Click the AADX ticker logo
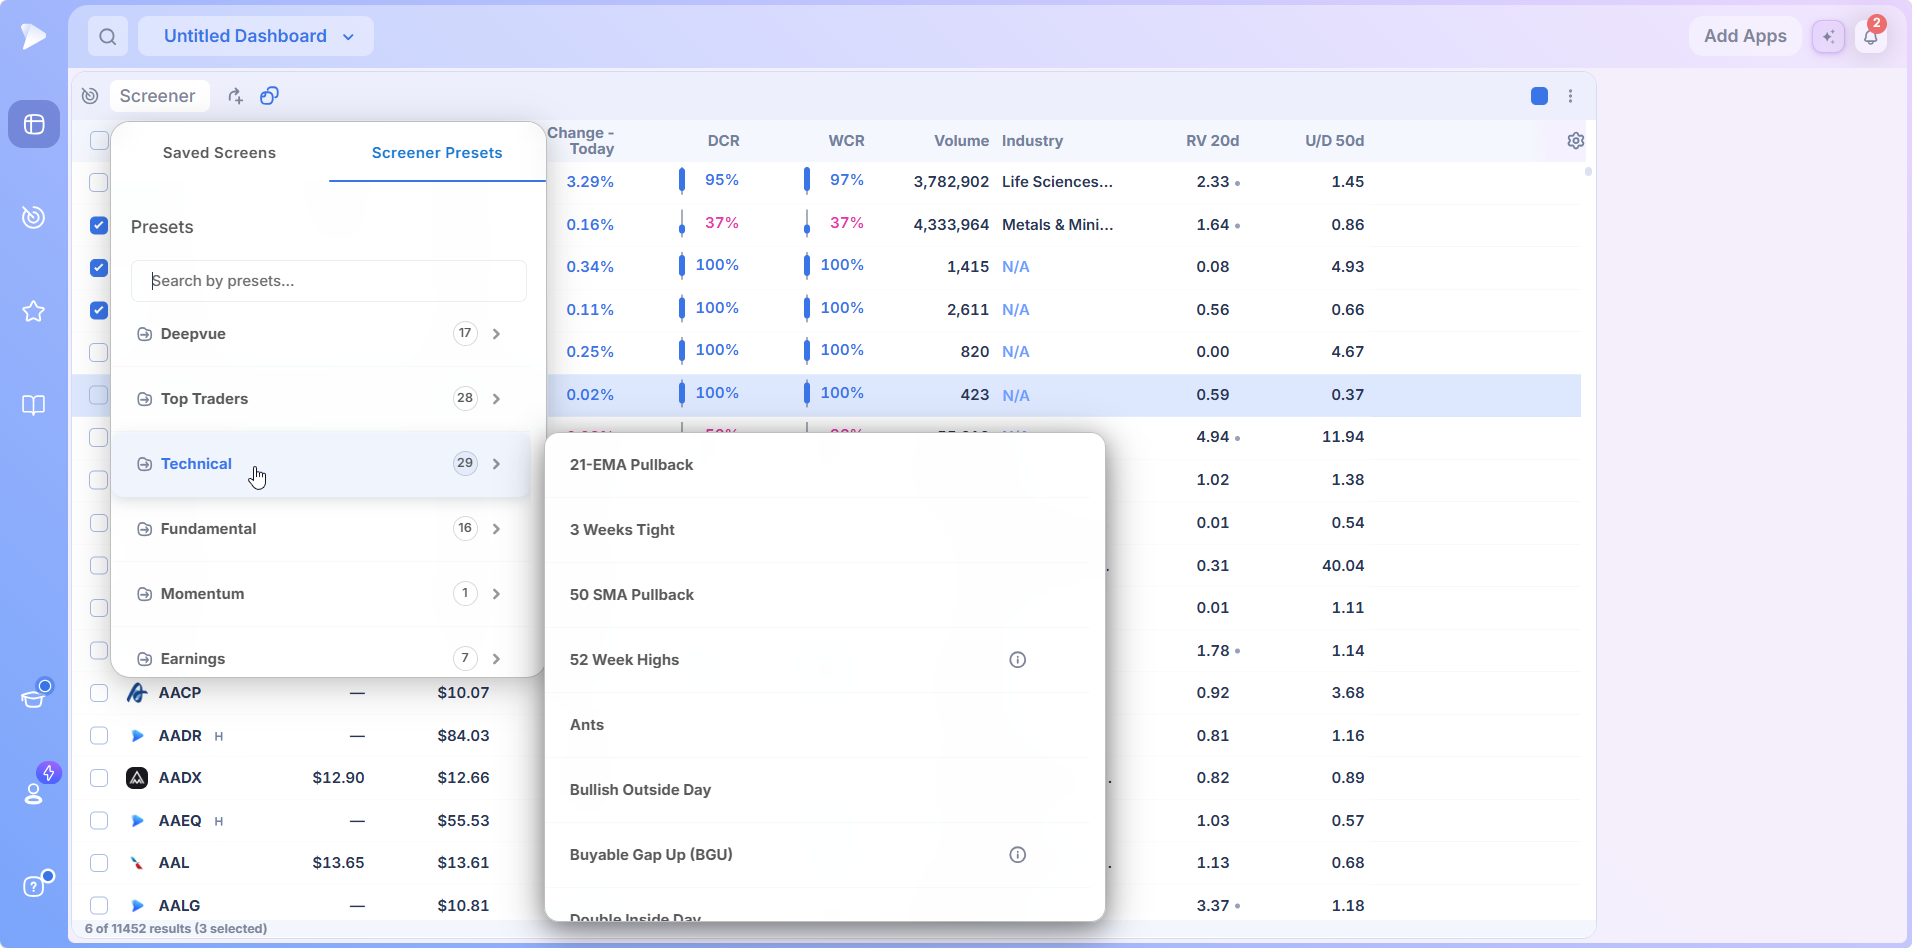 pyautogui.click(x=137, y=778)
